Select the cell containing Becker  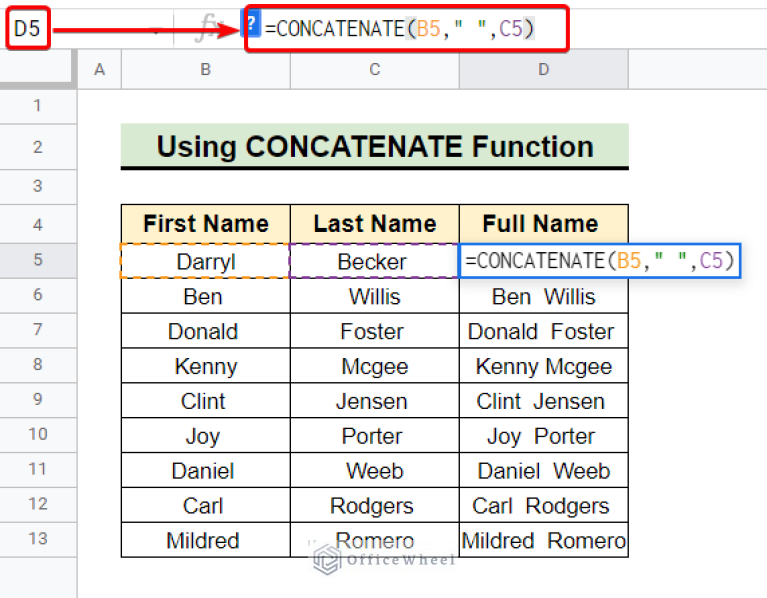click(x=374, y=261)
